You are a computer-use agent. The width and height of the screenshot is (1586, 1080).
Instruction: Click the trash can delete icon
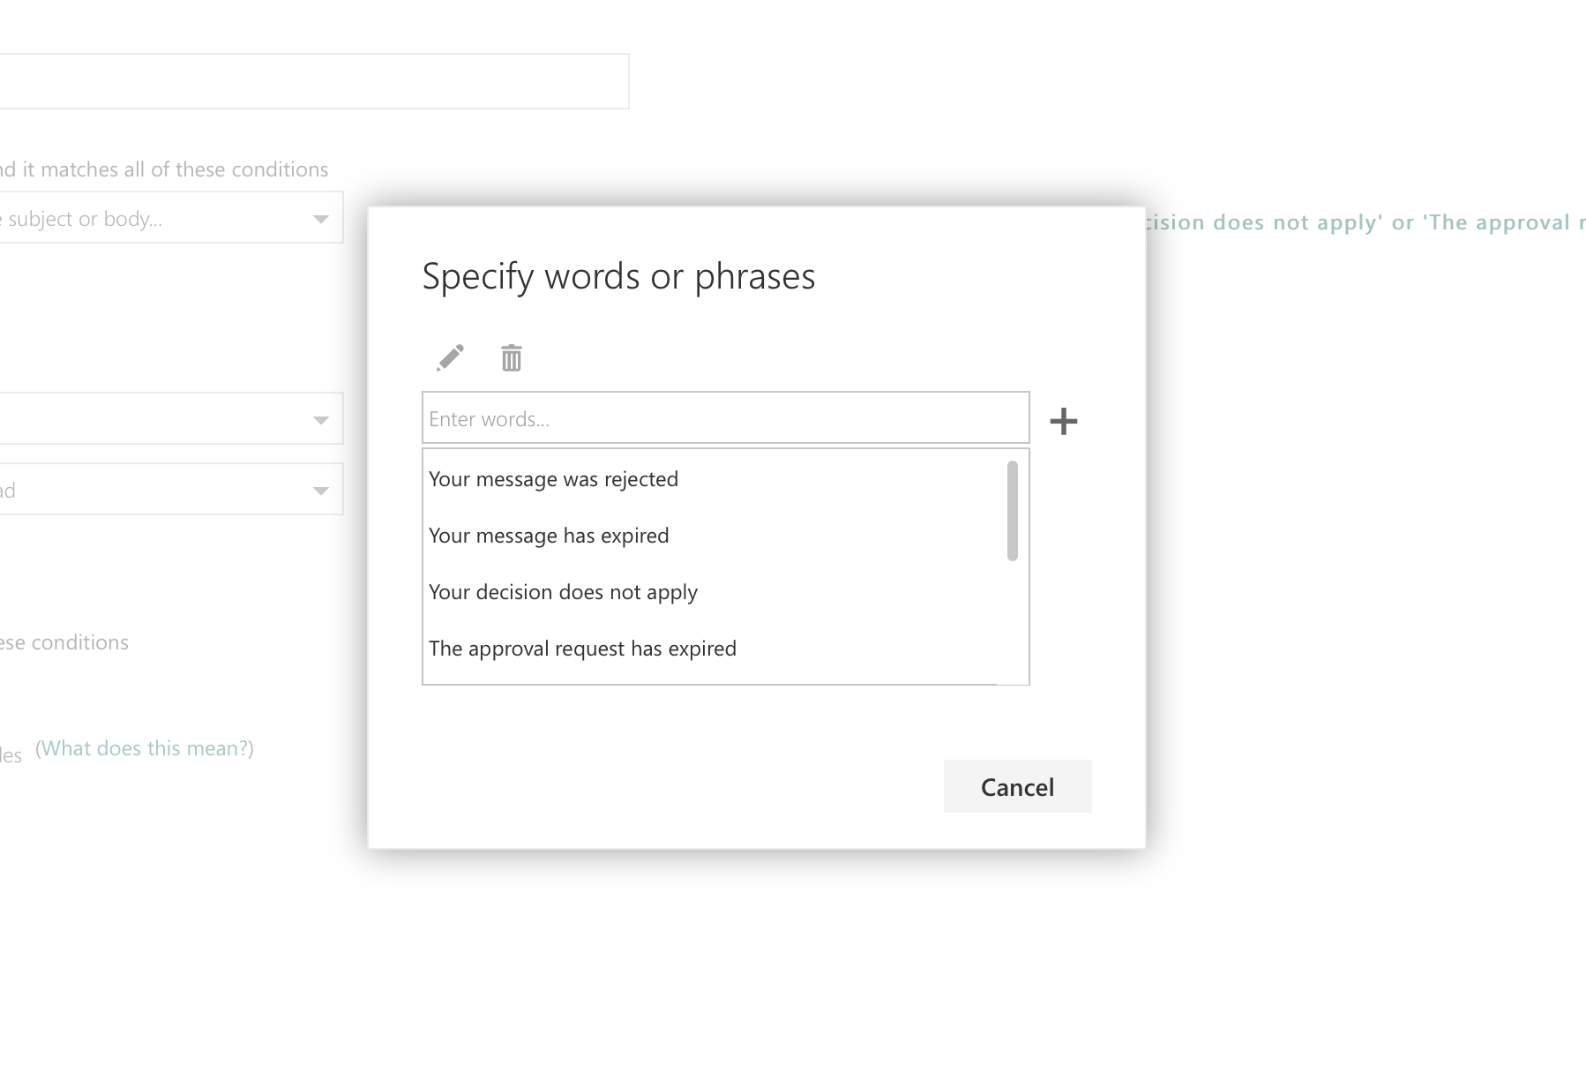pos(511,358)
